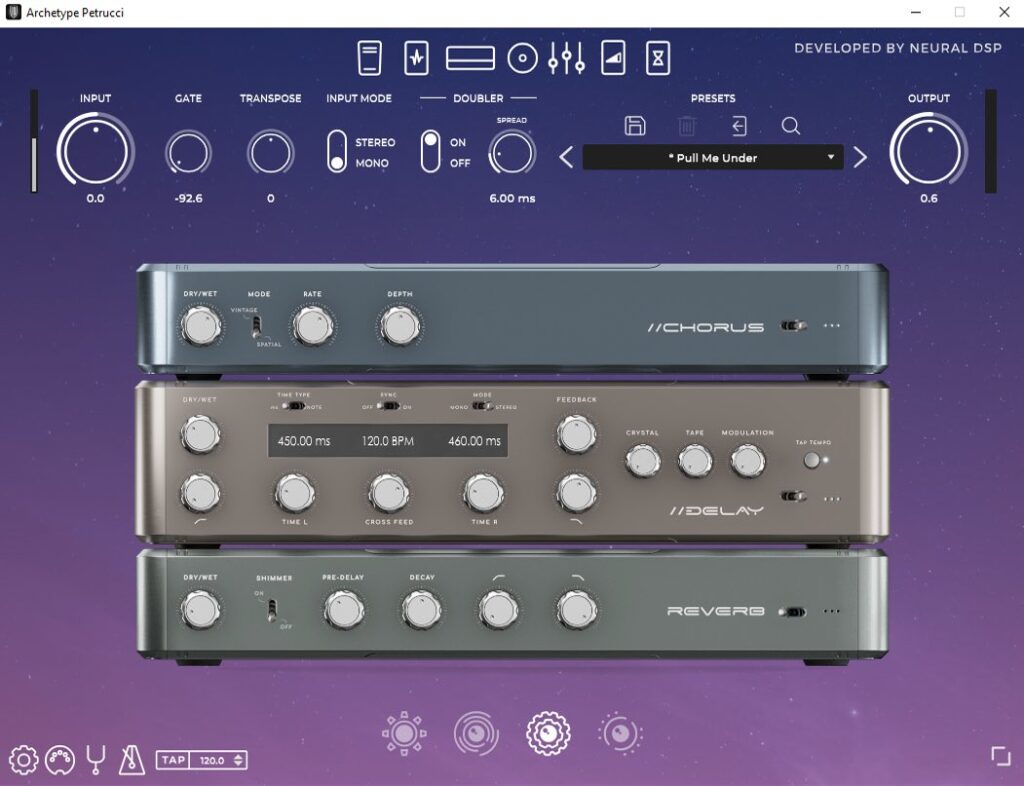Delete preset with trash icon
This screenshot has width=1024, height=786.
[x=686, y=125]
